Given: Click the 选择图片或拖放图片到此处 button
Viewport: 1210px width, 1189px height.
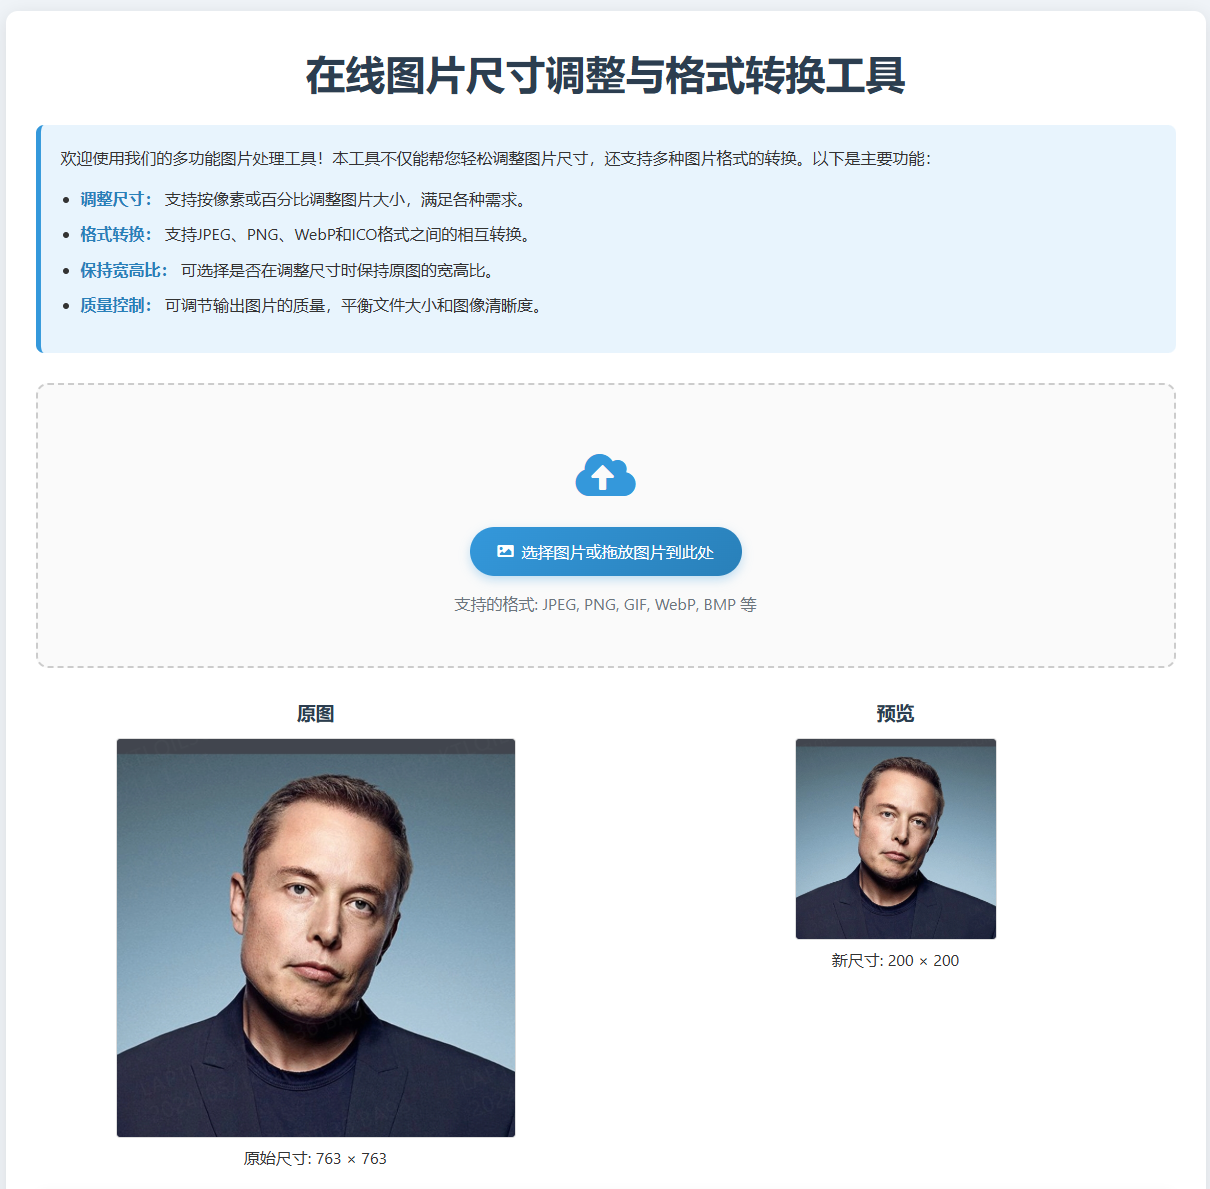Looking at the screenshot, I should [605, 552].
